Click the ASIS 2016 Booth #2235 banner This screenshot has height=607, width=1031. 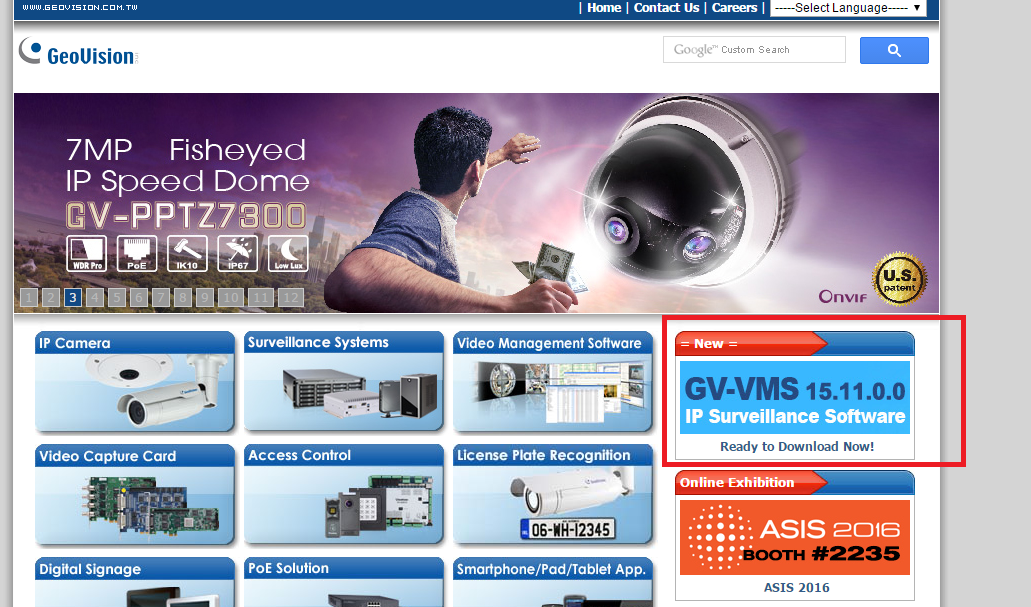tap(795, 537)
